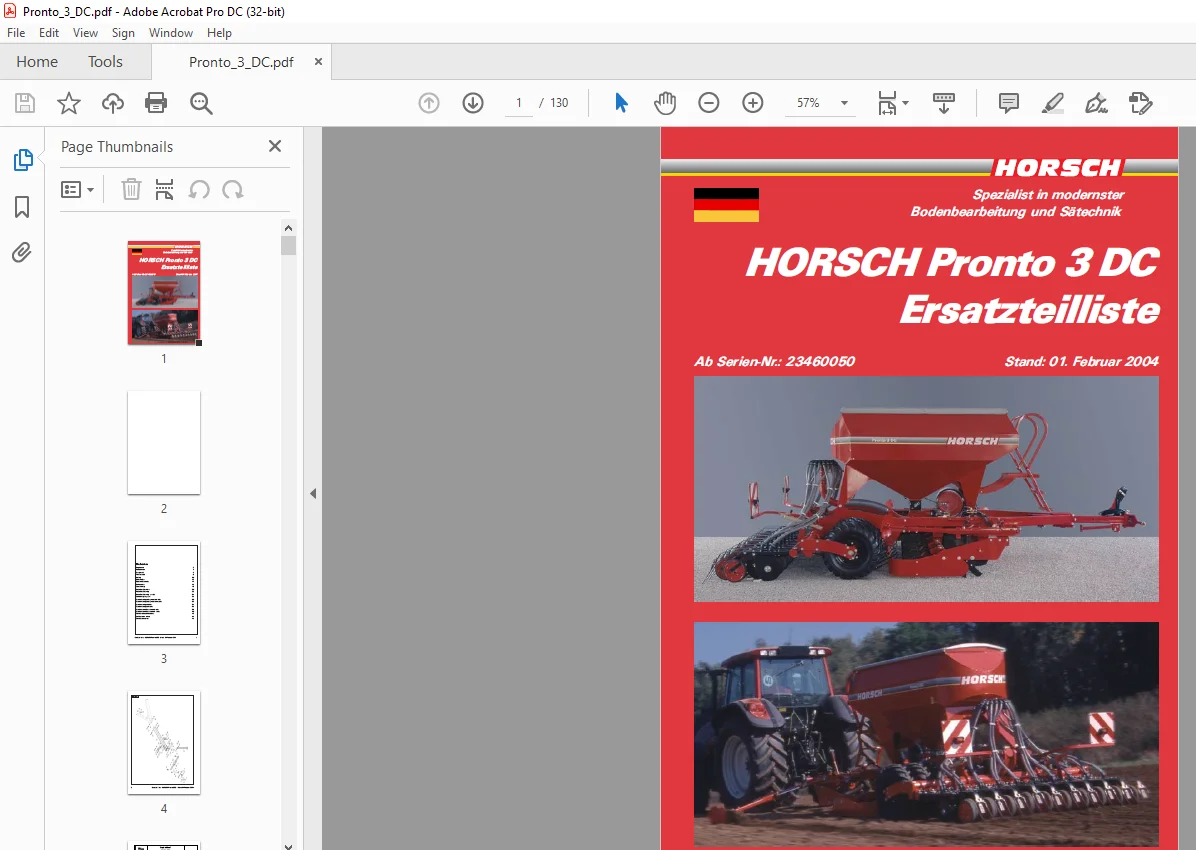Go to previous page with up arrow

pos(429,103)
